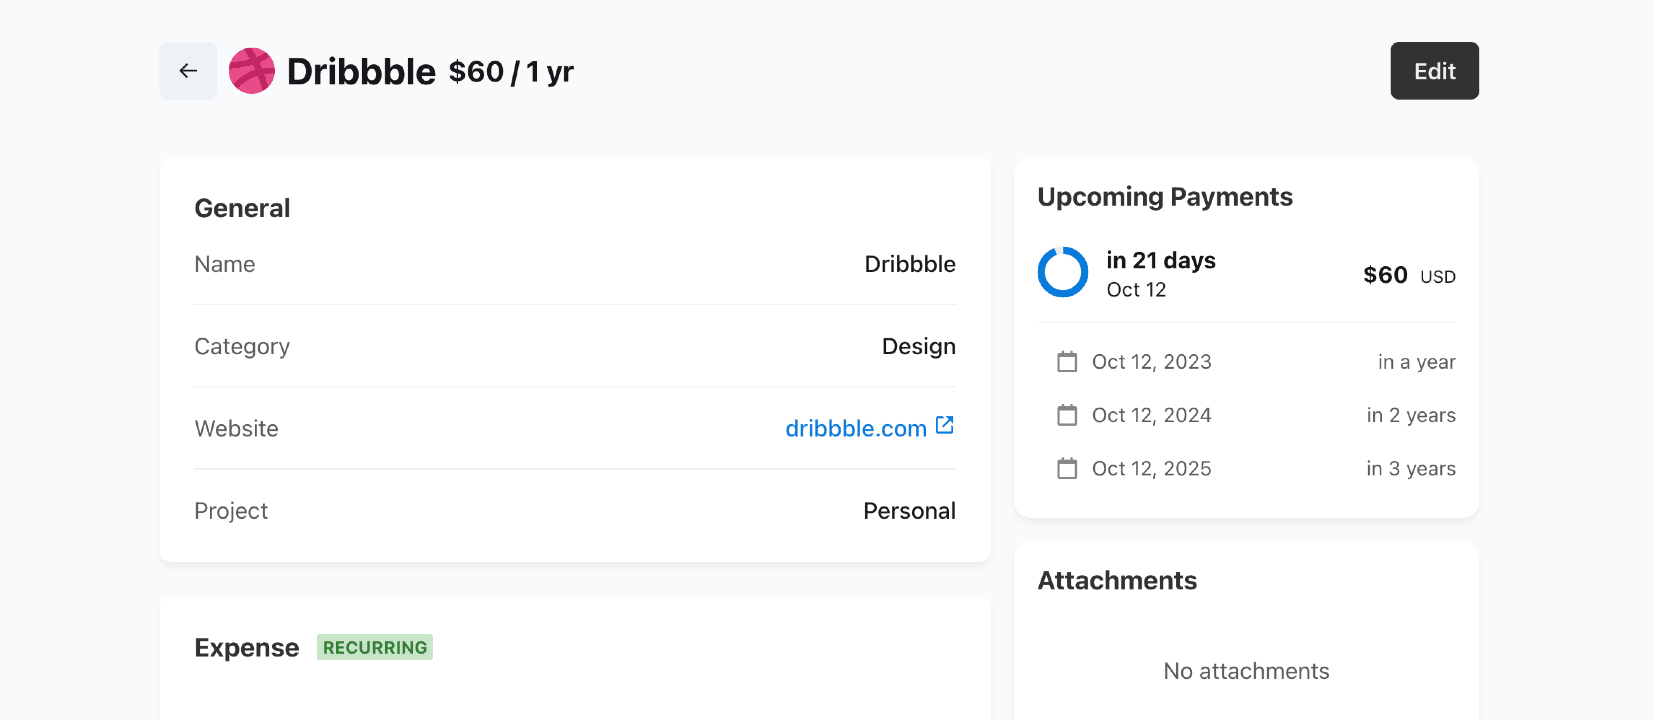Select the Oct 12, 2023 payment date
This screenshot has height=720, width=1654.
click(x=1152, y=362)
